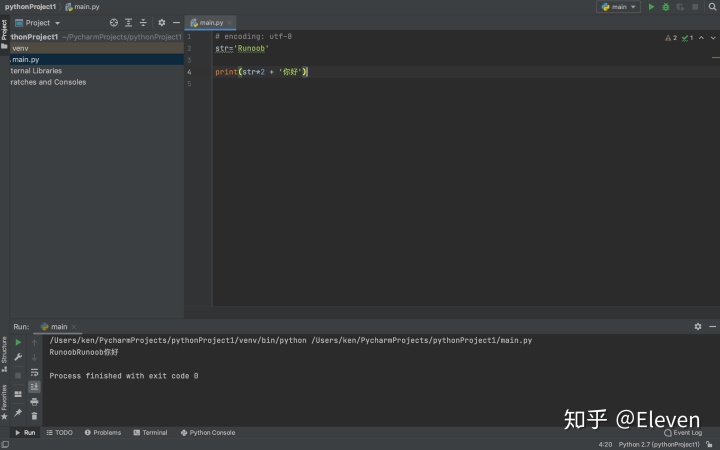This screenshot has width=720, height=450.
Task: Select main.py in the Project tree
Action: pyautogui.click(x=97, y=59)
